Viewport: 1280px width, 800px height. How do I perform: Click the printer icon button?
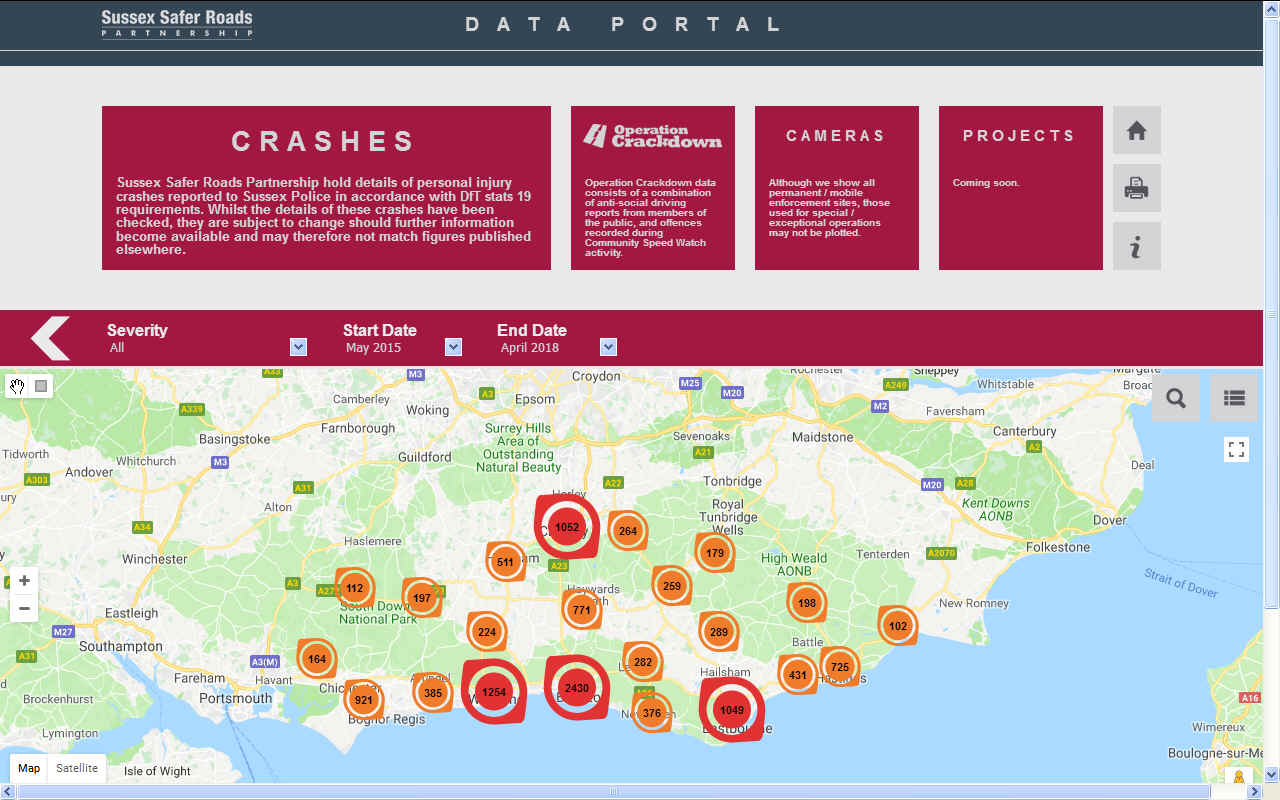coord(1137,188)
